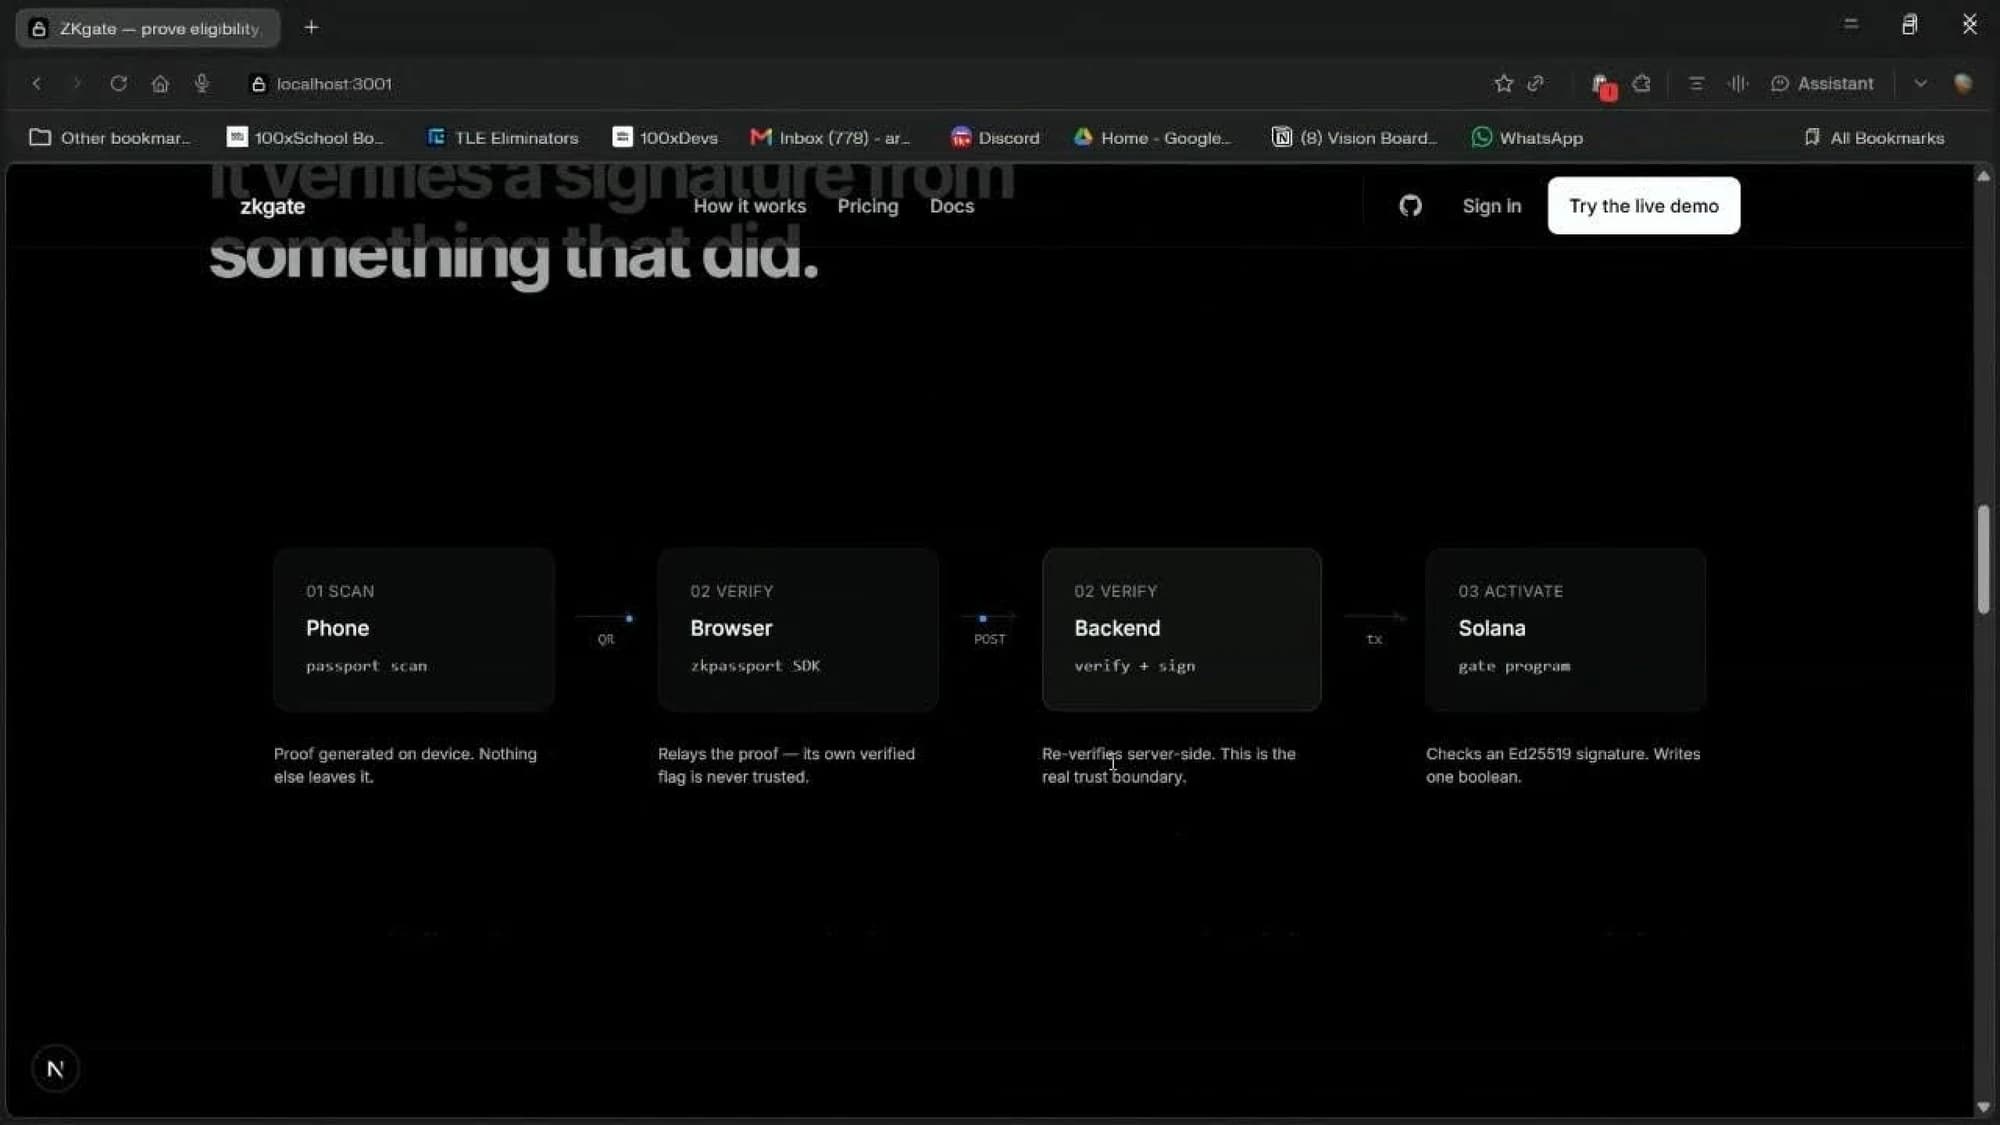Click the browser forward arrow
The image size is (2000, 1125).
(76, 84)
